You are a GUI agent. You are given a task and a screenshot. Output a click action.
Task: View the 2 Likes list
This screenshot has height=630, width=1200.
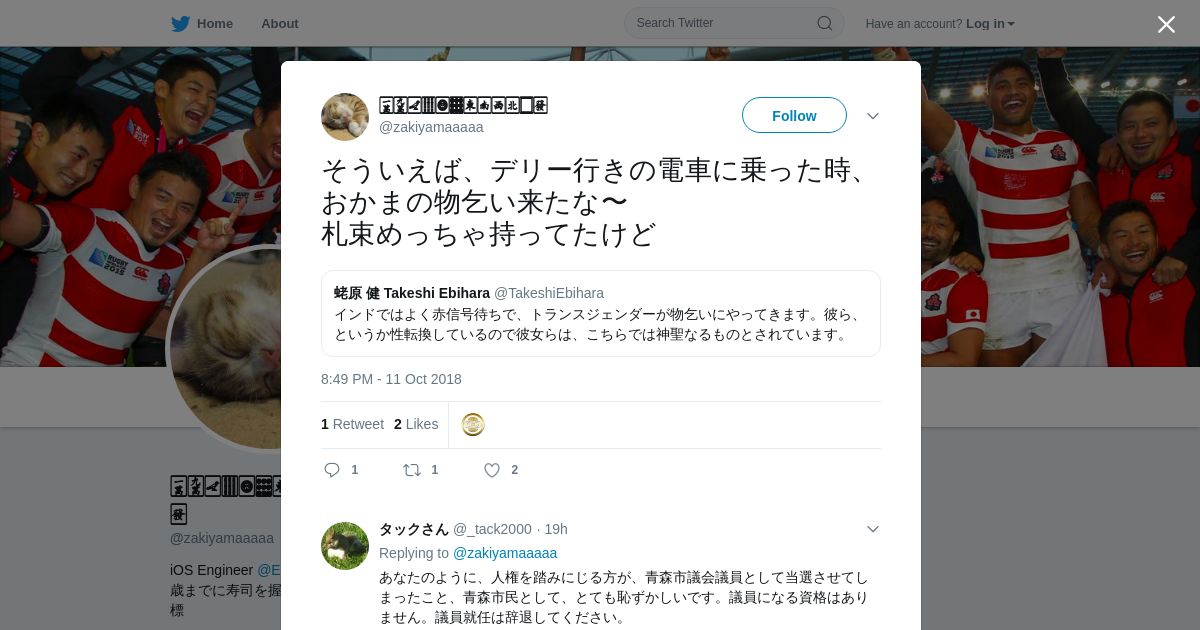coord(416,424)
